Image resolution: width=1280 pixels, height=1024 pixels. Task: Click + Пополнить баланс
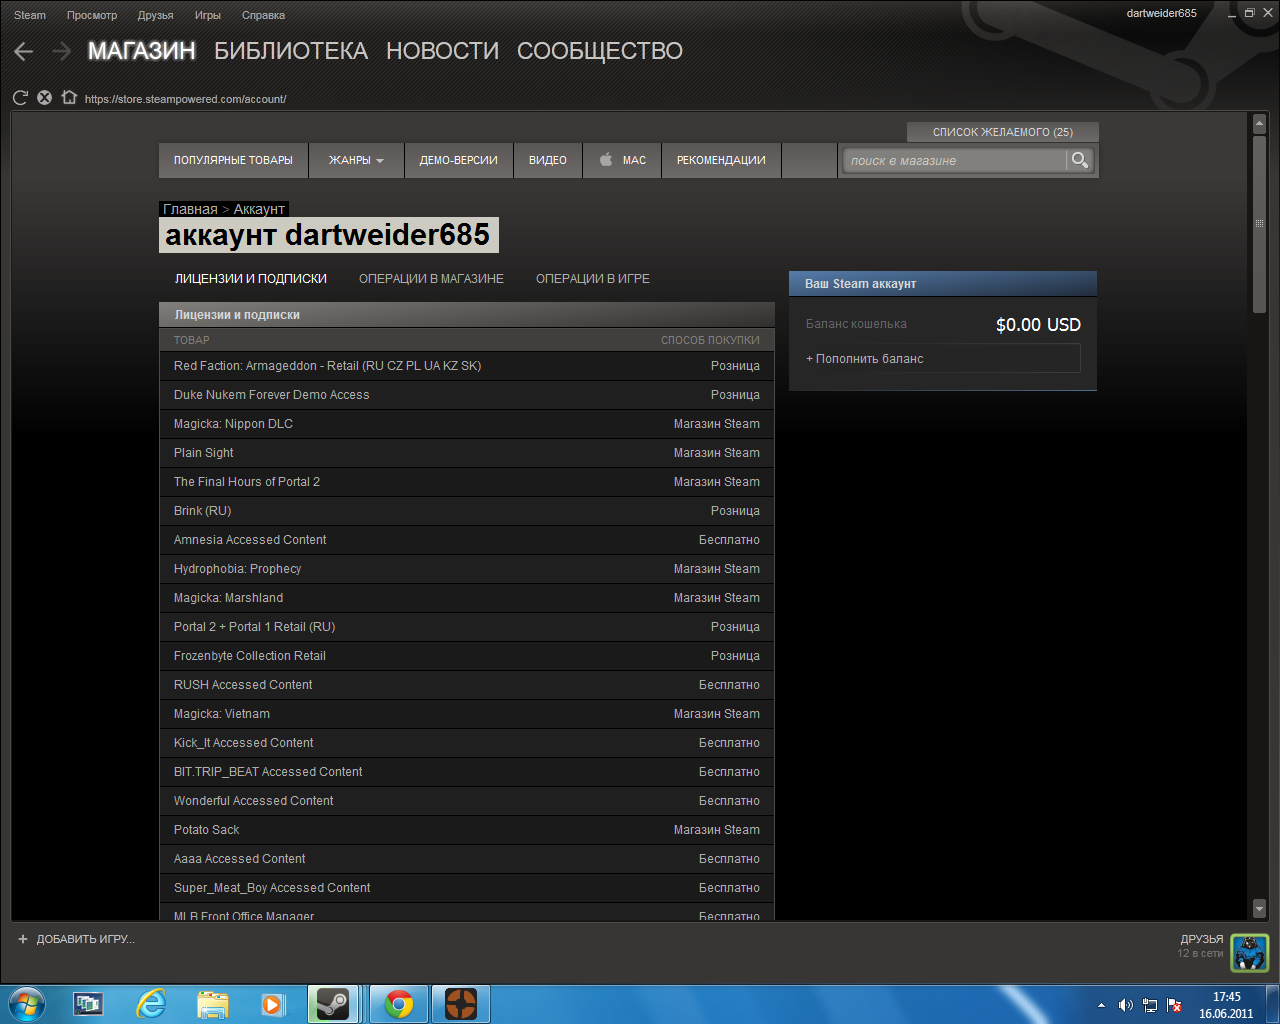tap(943, 358)
